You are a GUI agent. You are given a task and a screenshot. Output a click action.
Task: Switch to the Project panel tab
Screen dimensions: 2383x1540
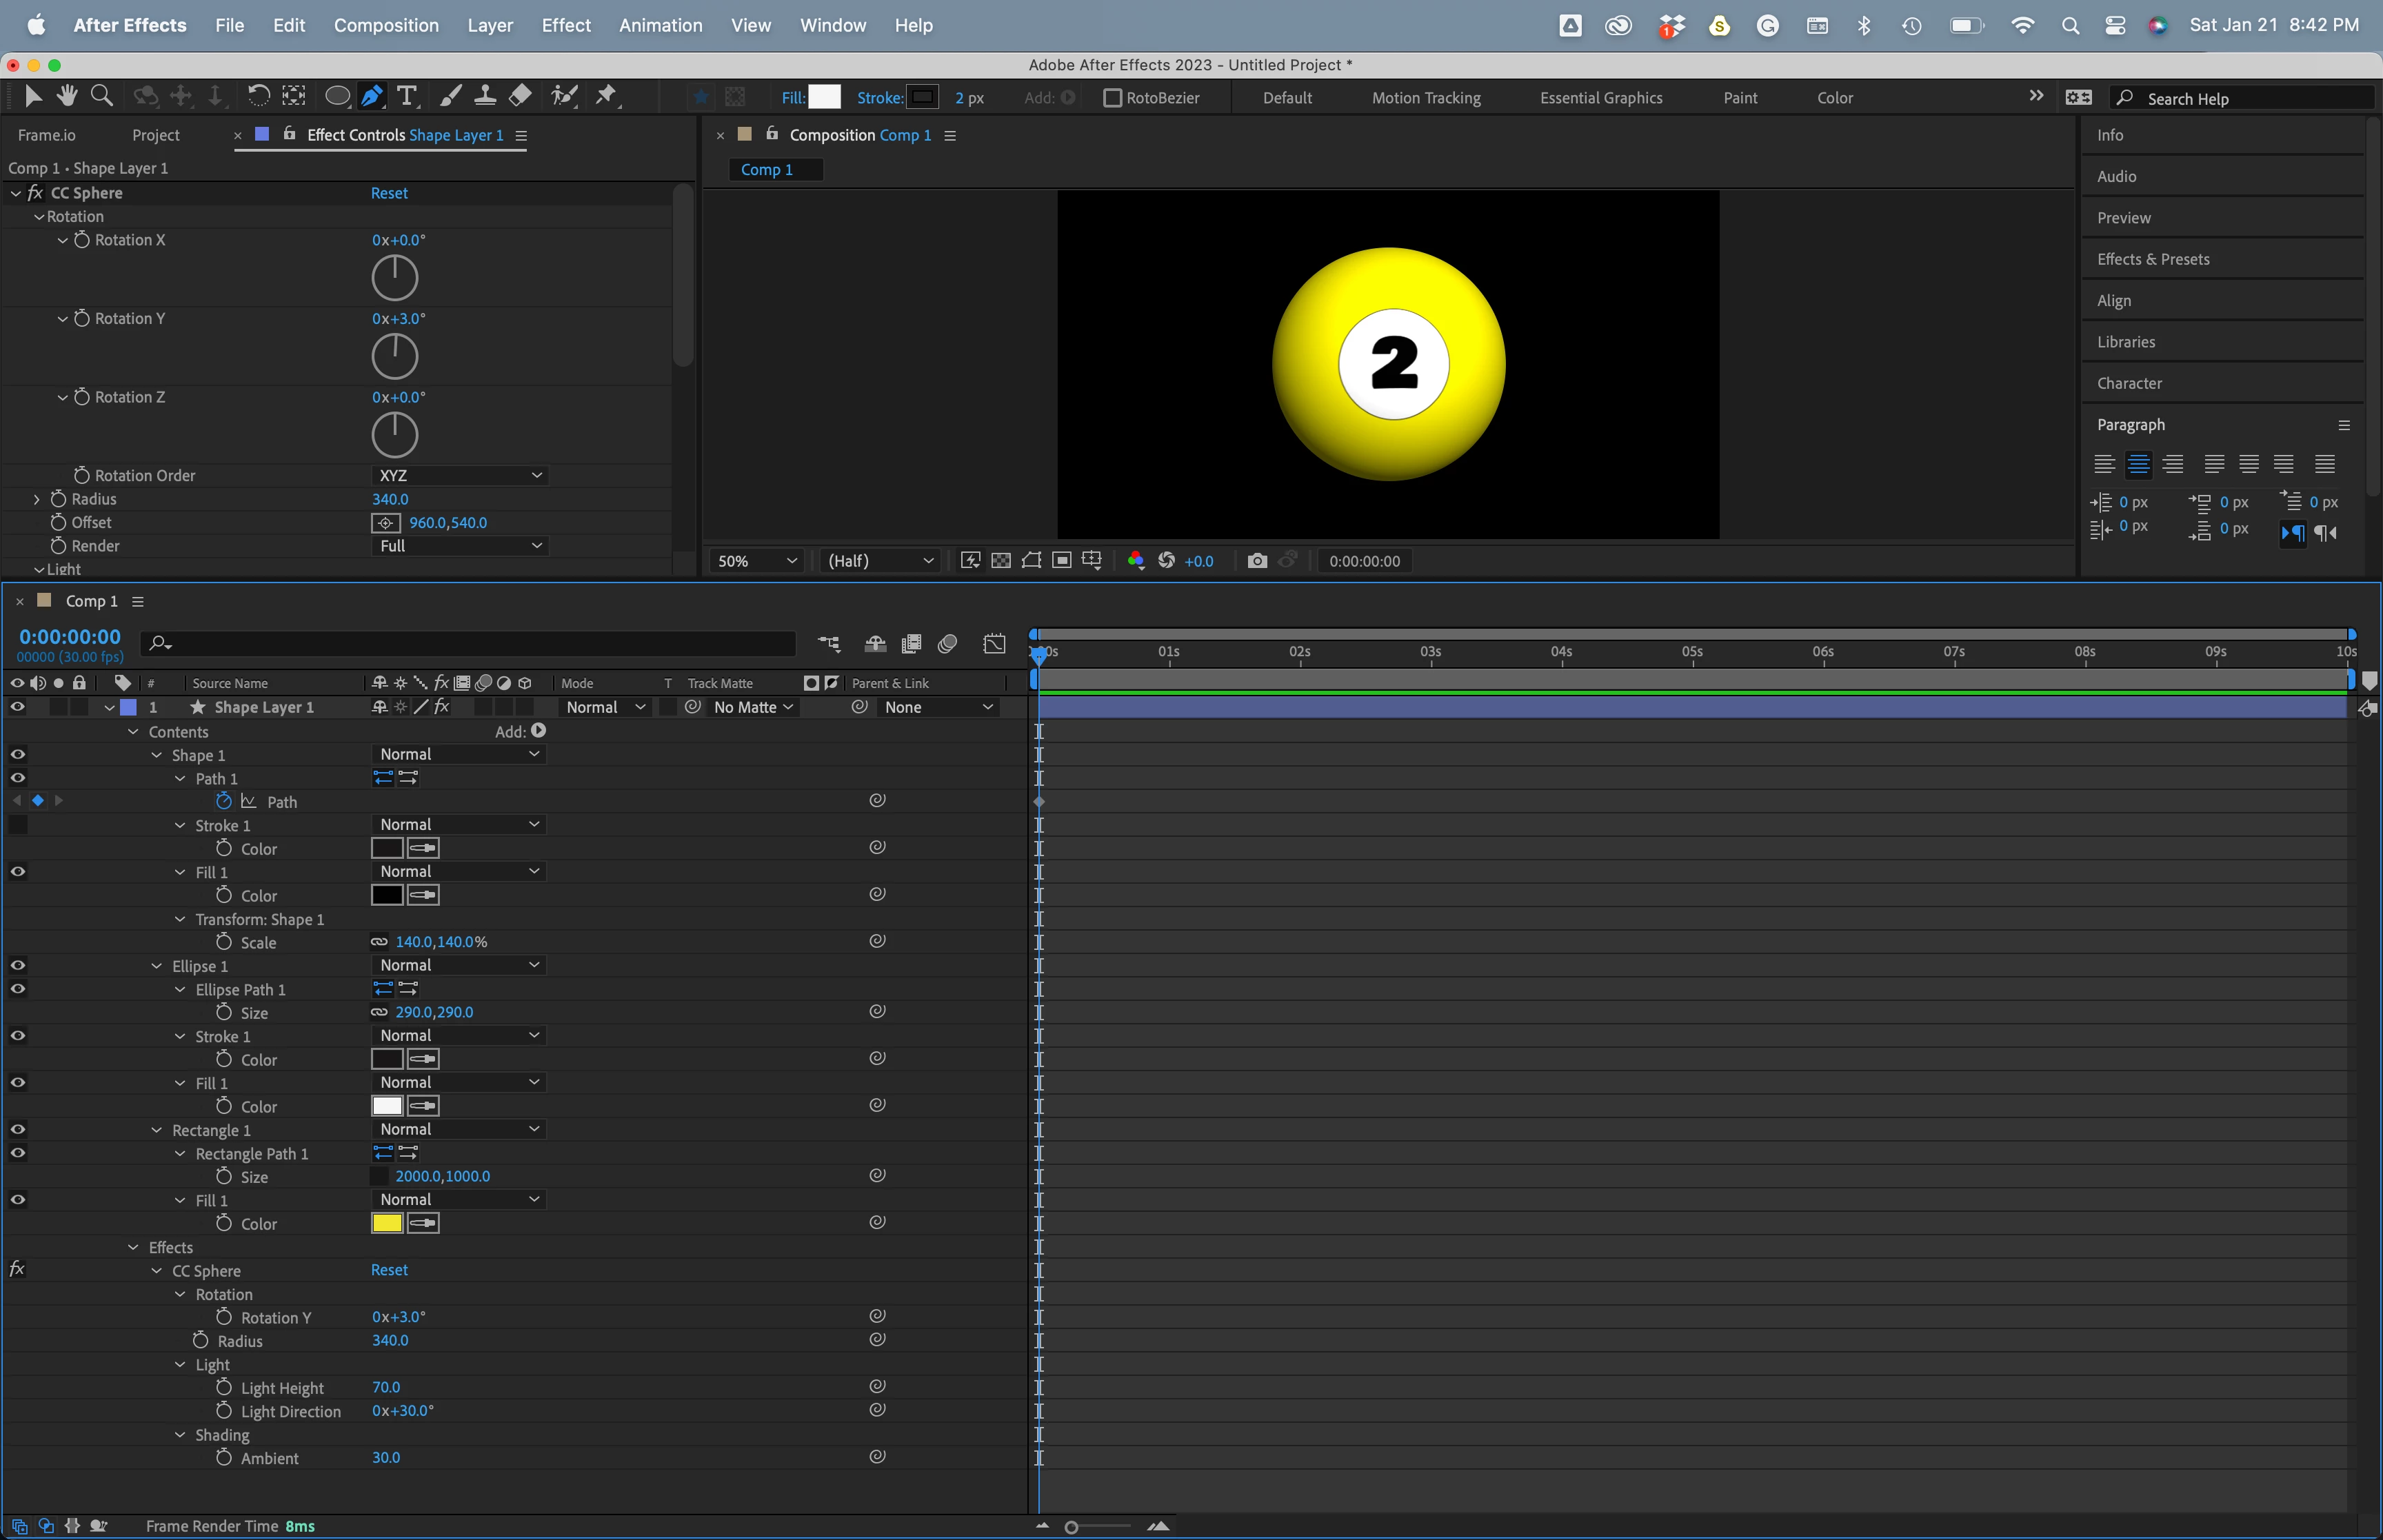click(x=155, y=135)
